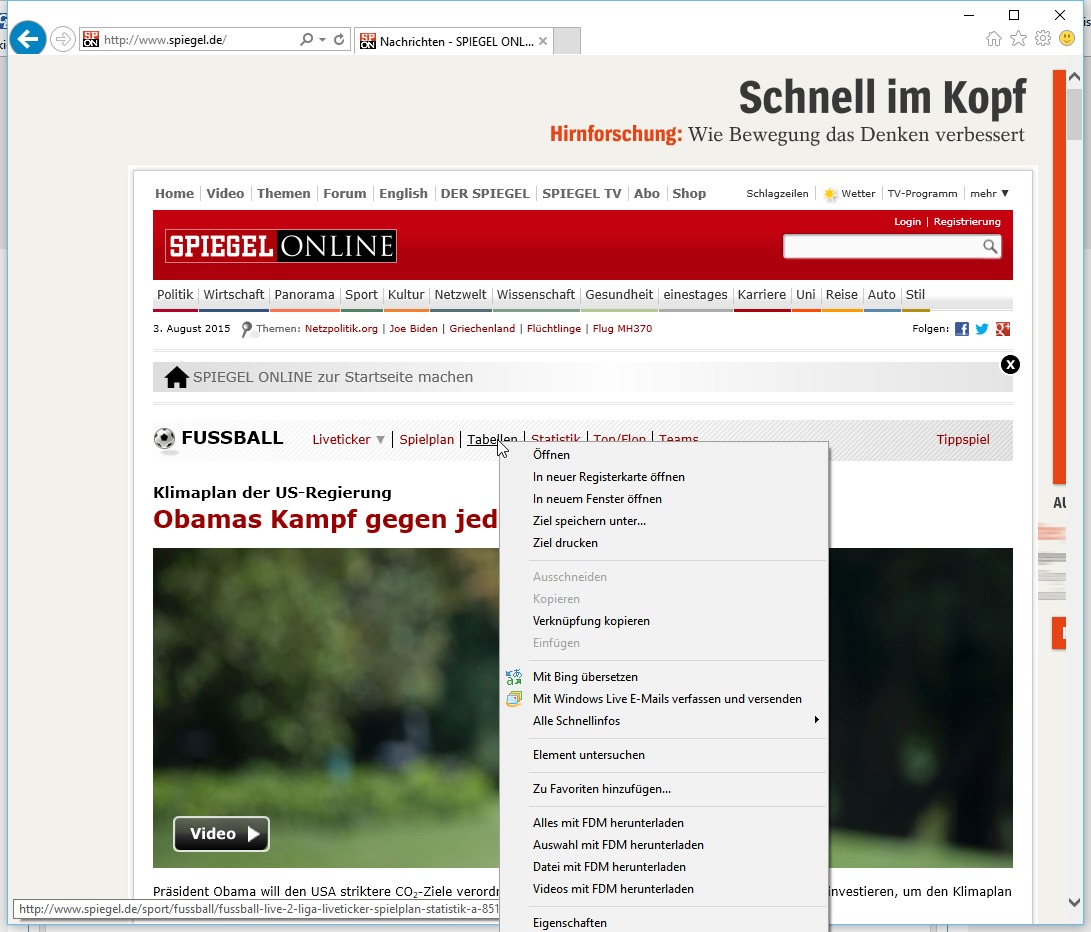Follow SPIEGEL on Twitter icon
Image resolution: width=1091 pixels, height=932 pixels.
click(x=982, y=329)
